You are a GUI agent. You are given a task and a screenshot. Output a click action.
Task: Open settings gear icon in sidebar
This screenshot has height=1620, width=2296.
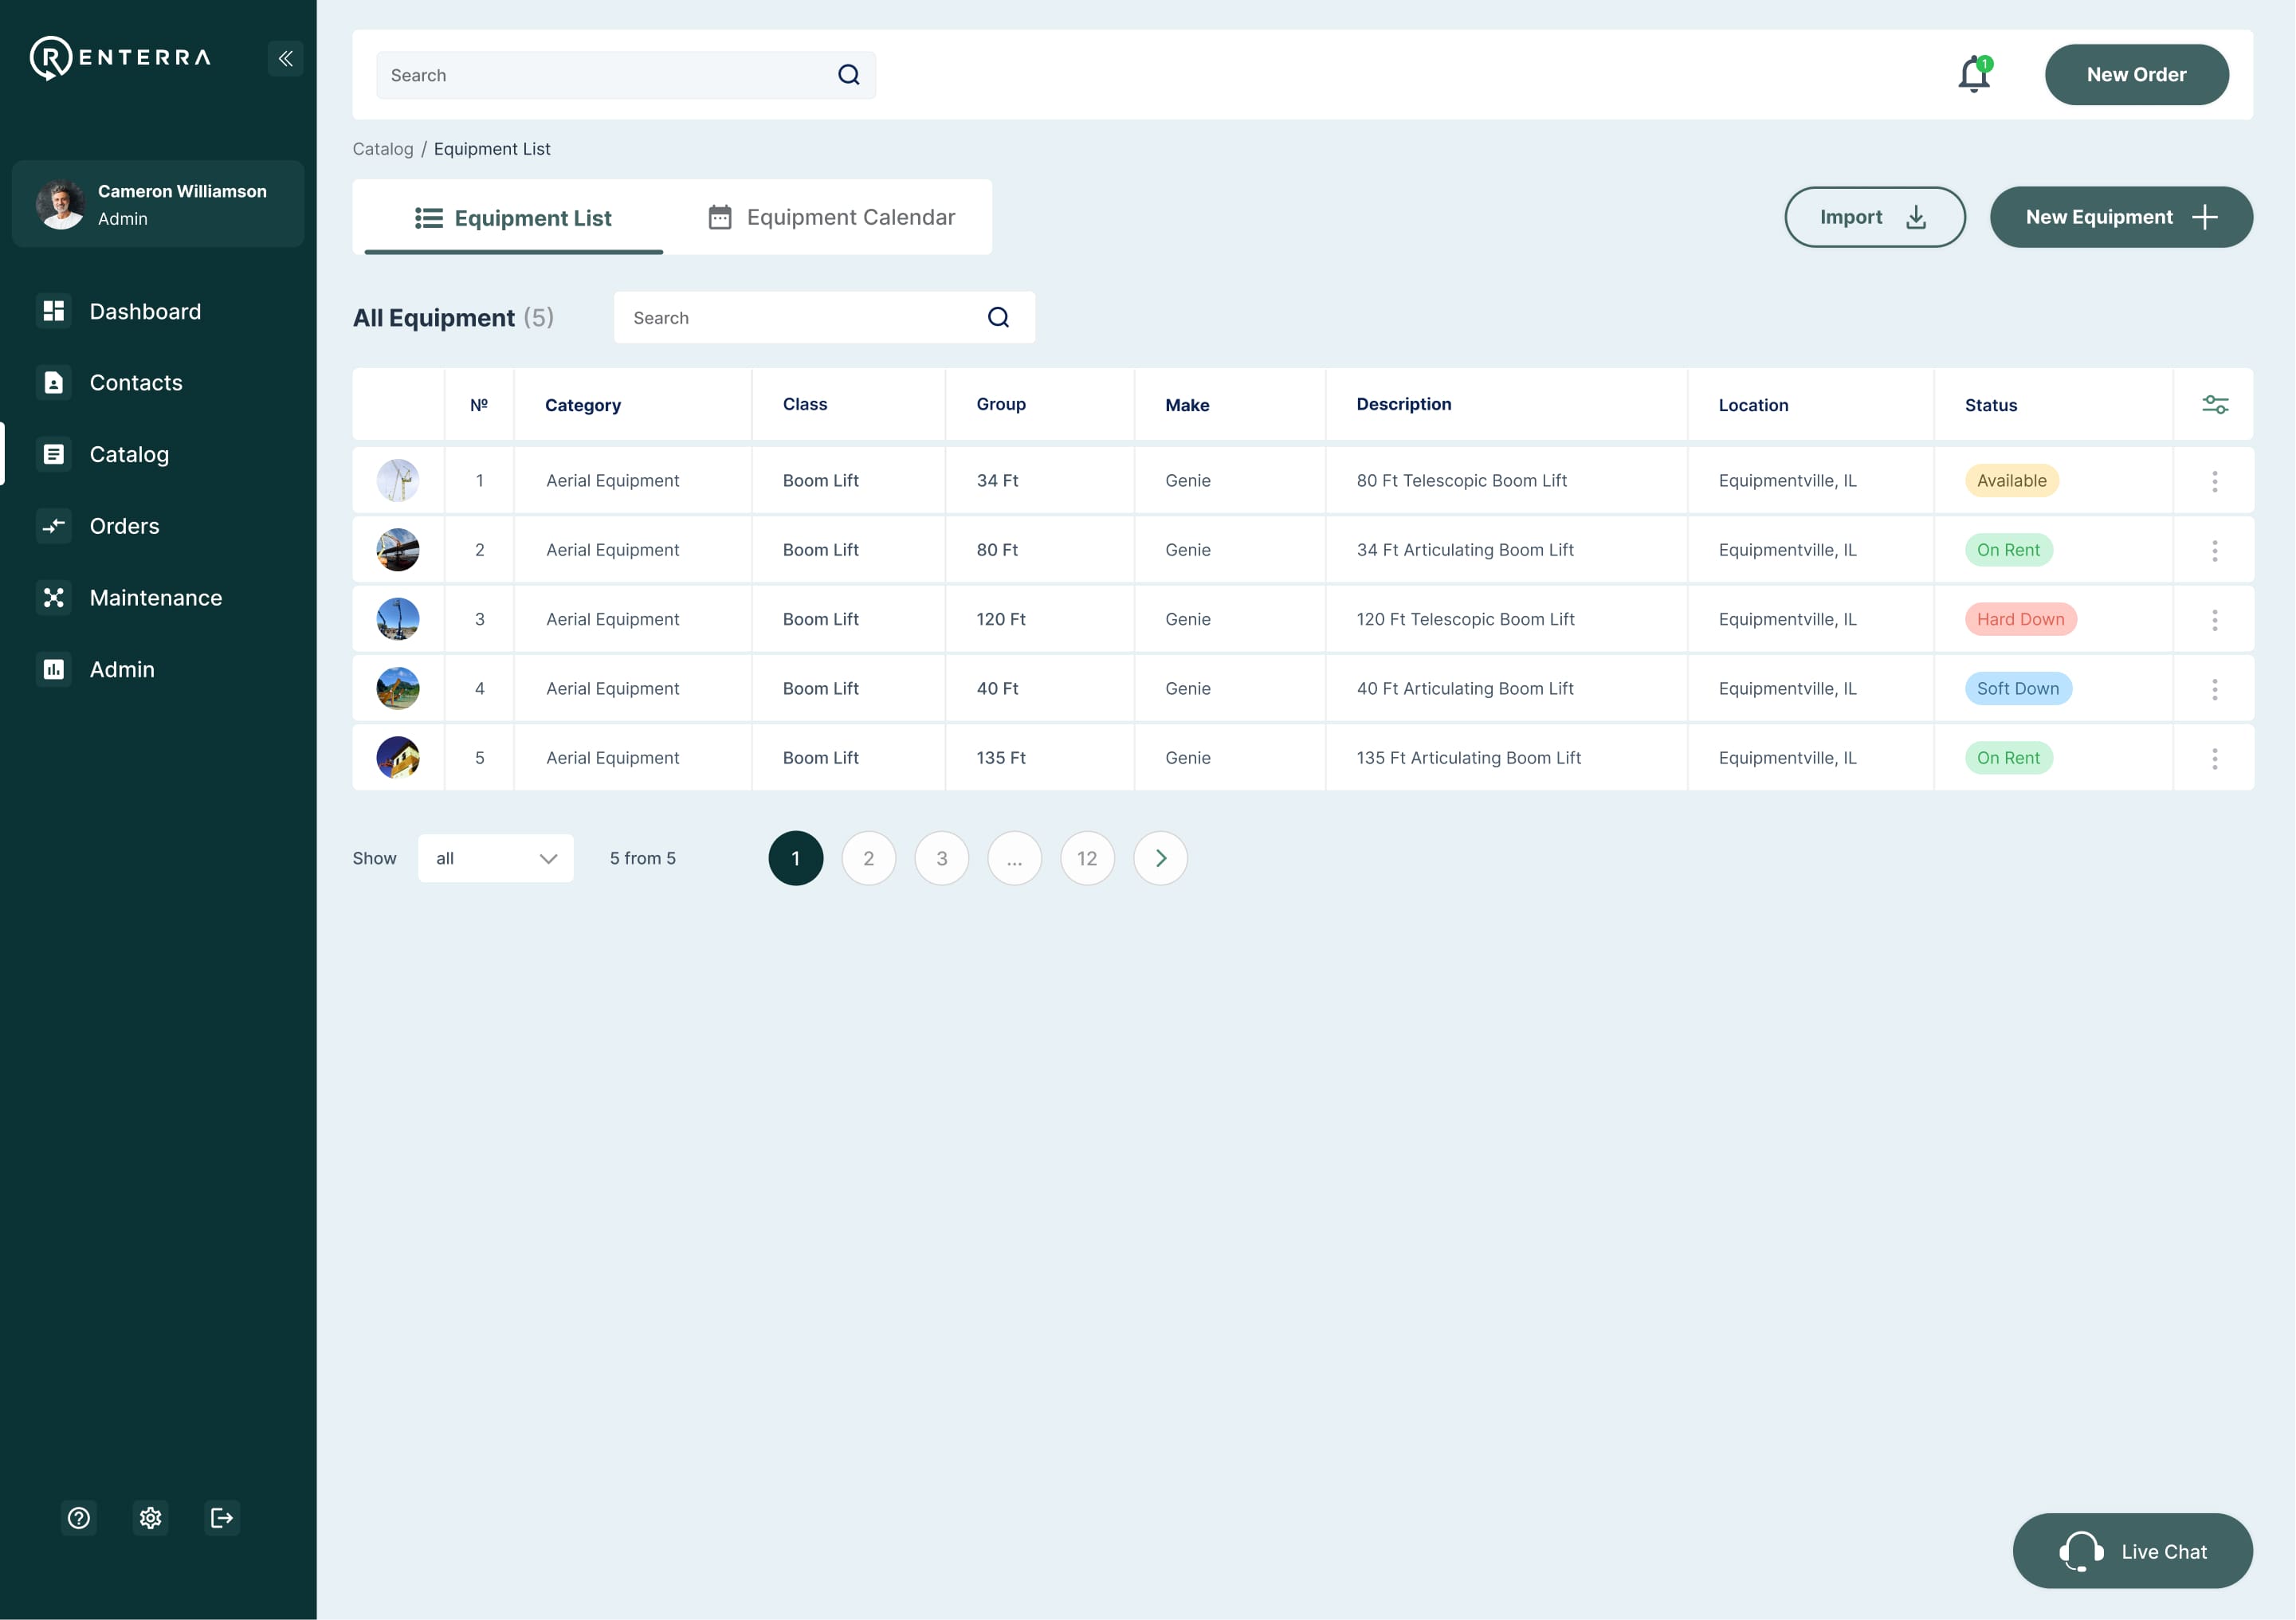[151, 1518]
